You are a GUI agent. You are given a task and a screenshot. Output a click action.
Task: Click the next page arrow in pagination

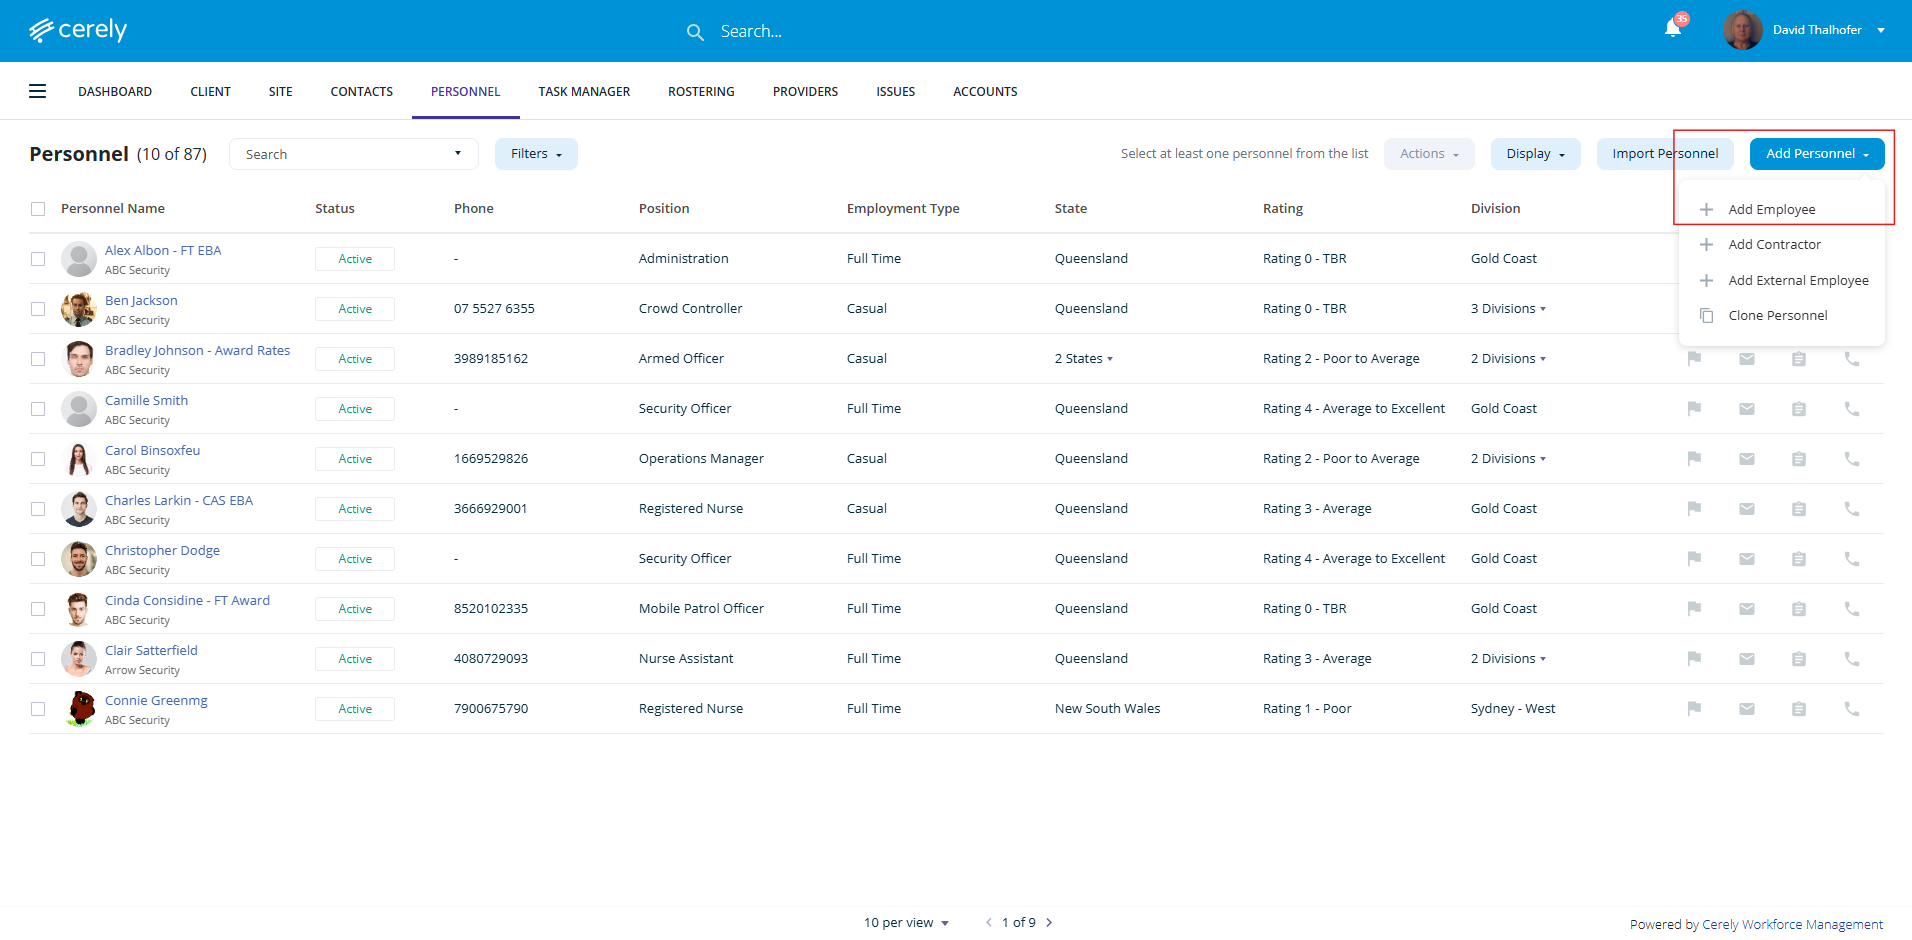click(x=1049, y=923)
